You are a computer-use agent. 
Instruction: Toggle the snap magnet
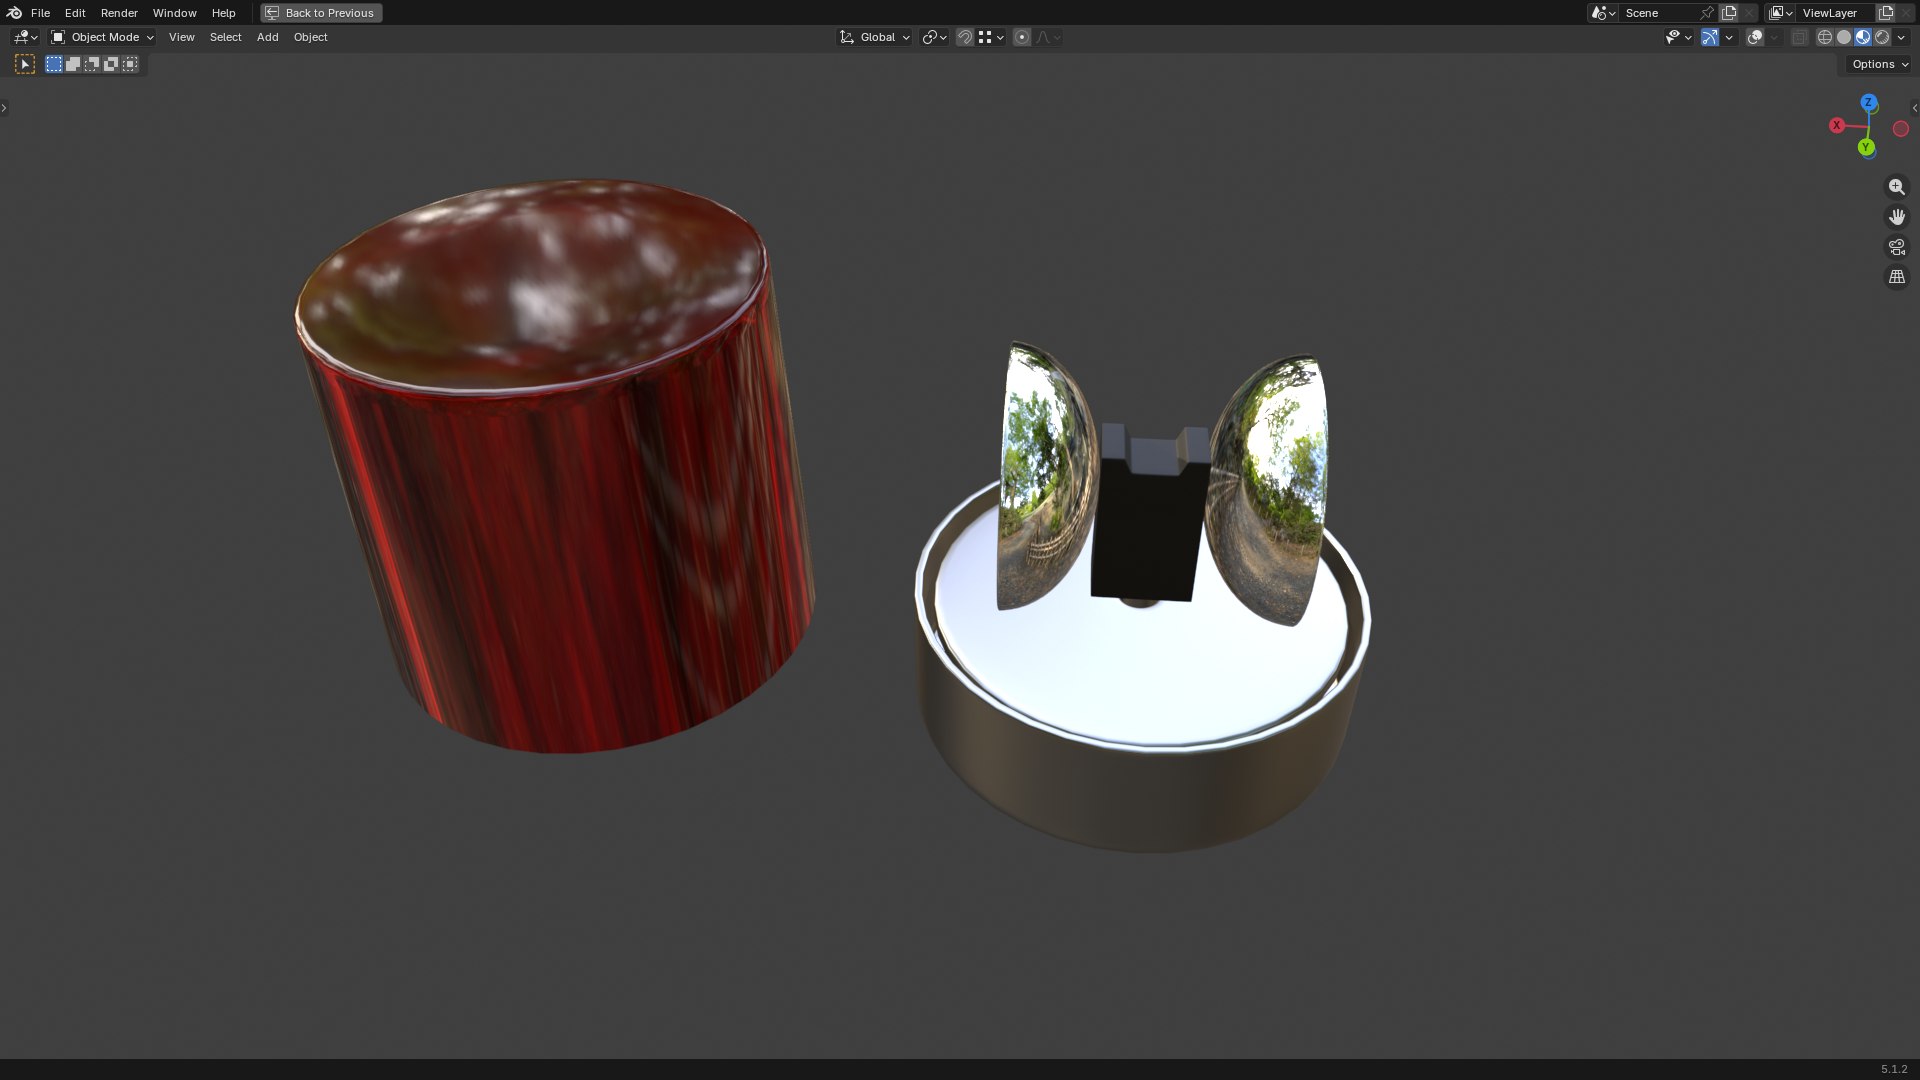click(965, 37)
